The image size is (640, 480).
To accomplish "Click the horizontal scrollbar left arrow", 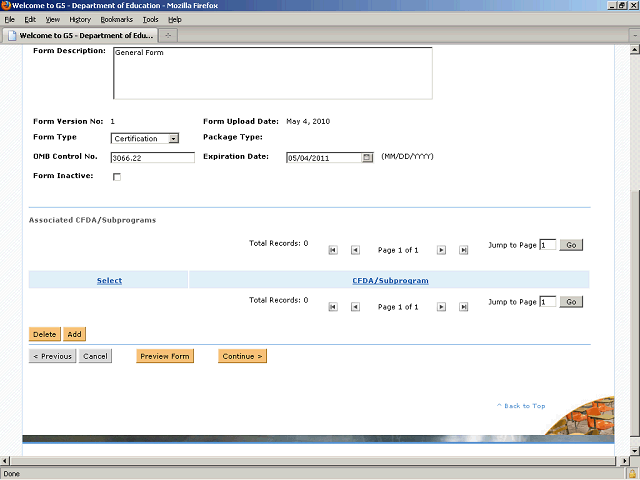I will tap(4, 461).
